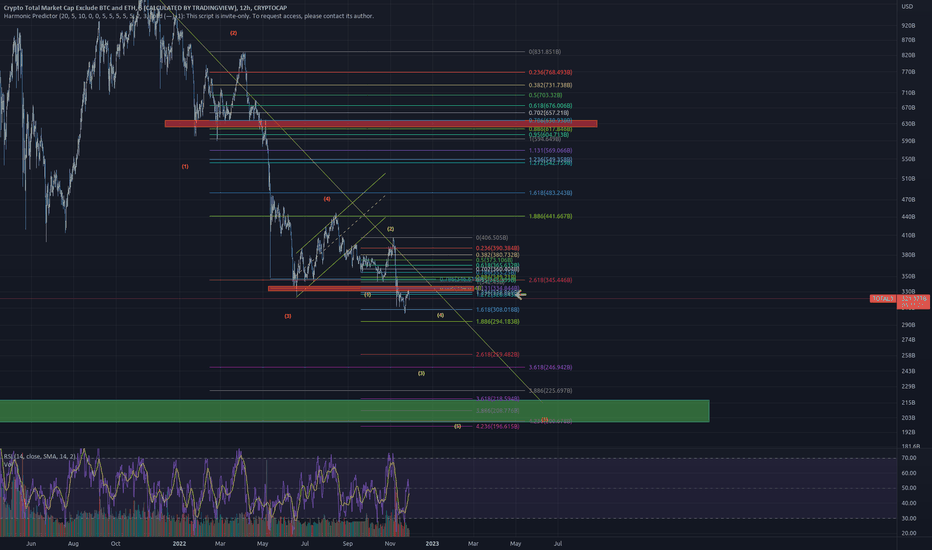Click the USD currency label on price axis

(907, 7)
